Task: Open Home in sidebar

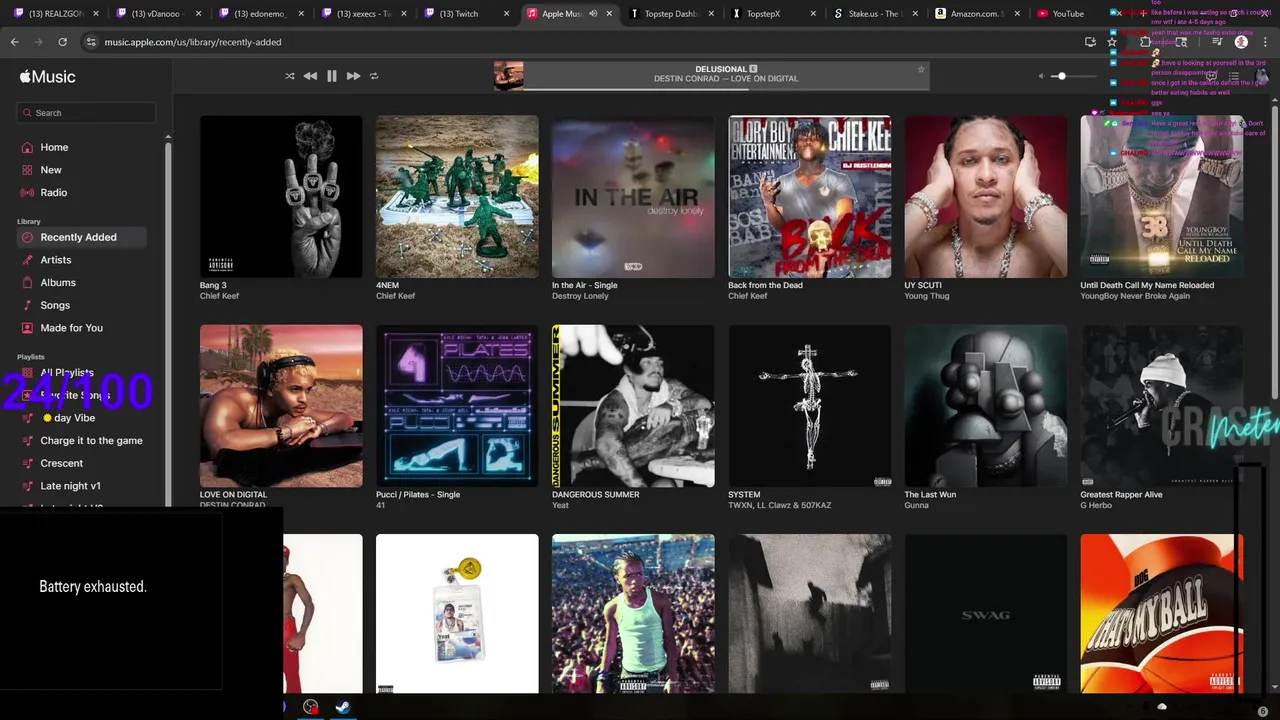Action: 54,147
